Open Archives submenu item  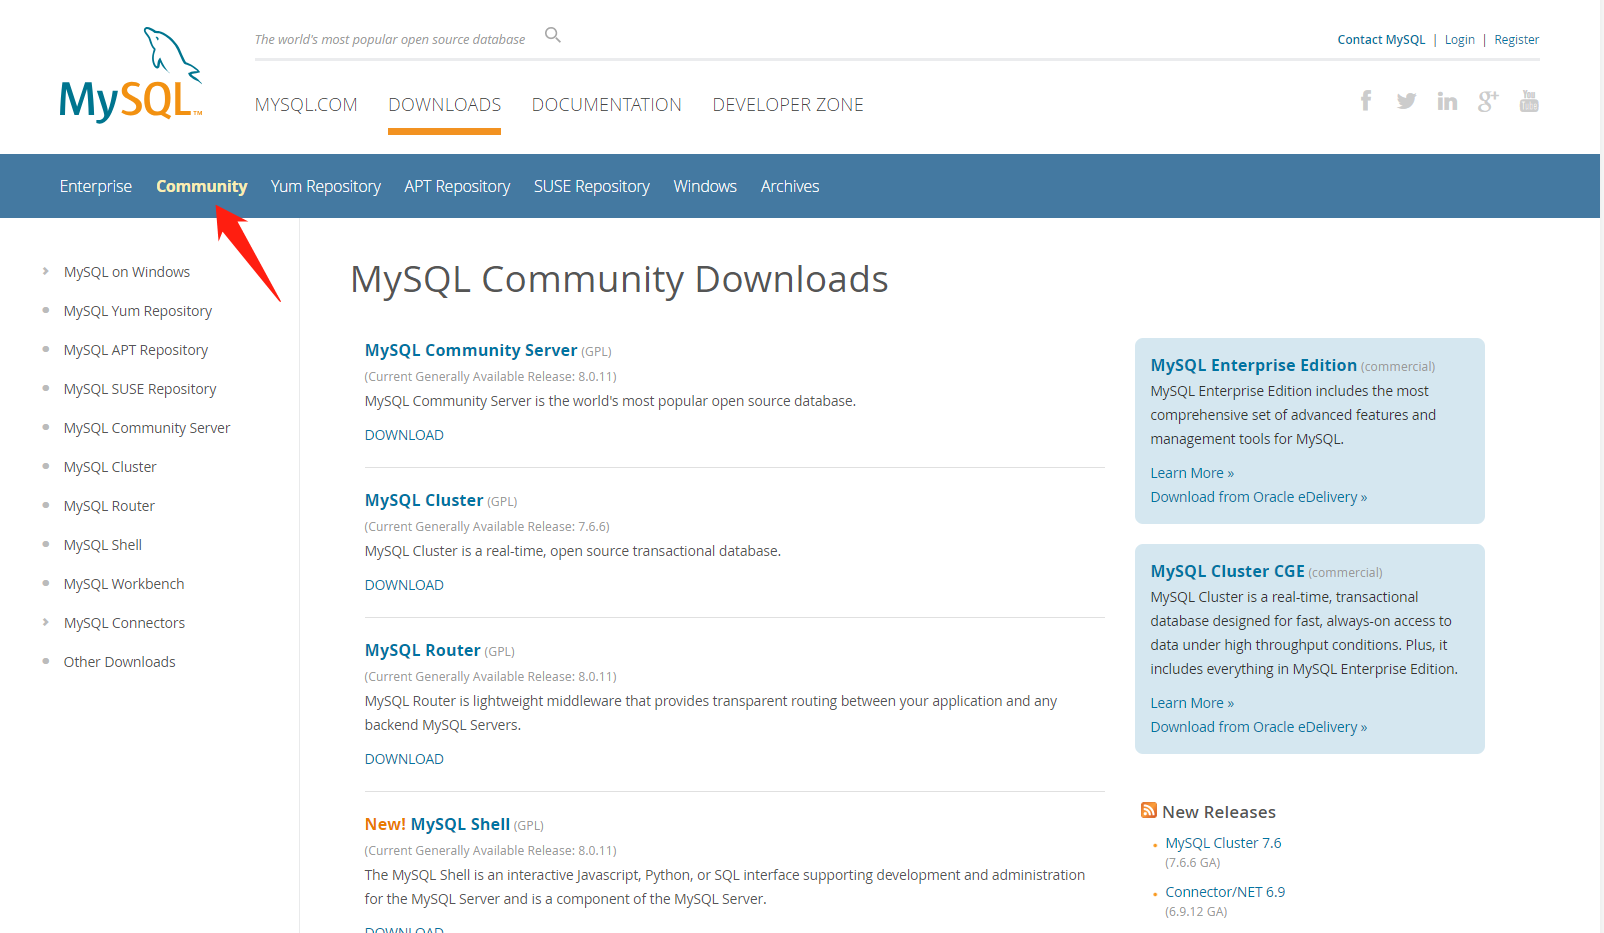tap(790, 186)
